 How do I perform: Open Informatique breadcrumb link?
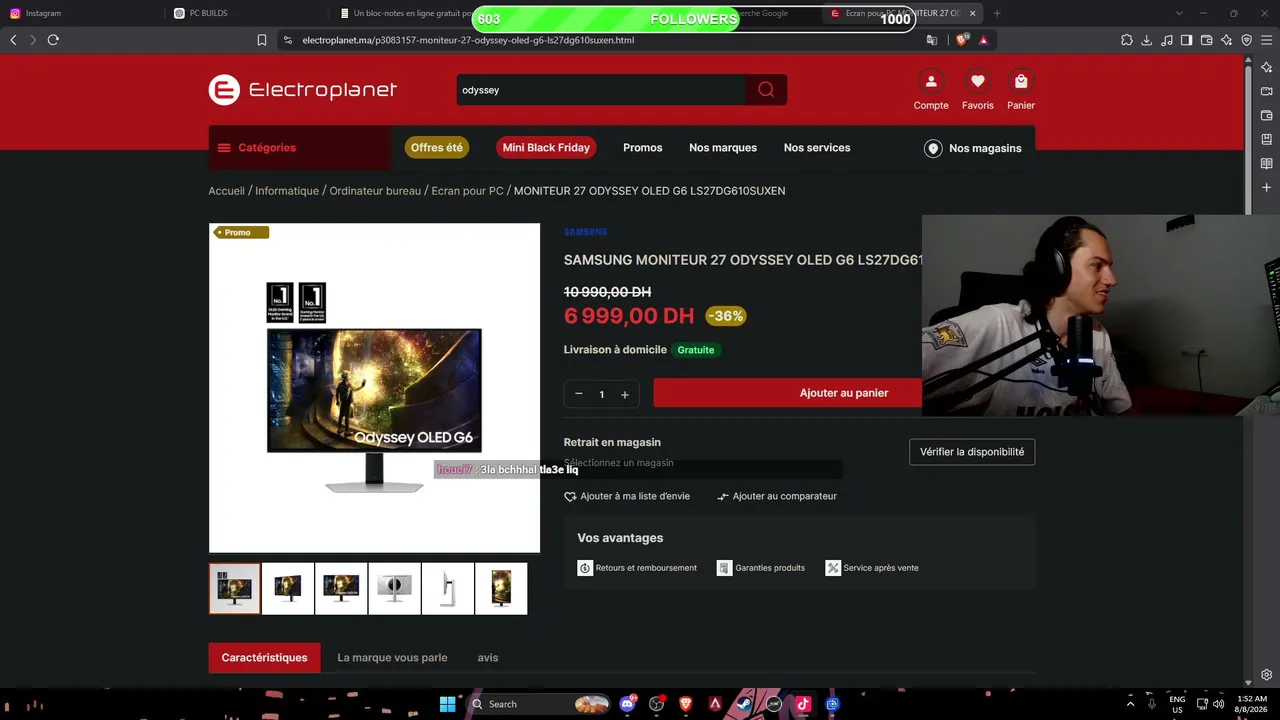(x=287, y=191)
